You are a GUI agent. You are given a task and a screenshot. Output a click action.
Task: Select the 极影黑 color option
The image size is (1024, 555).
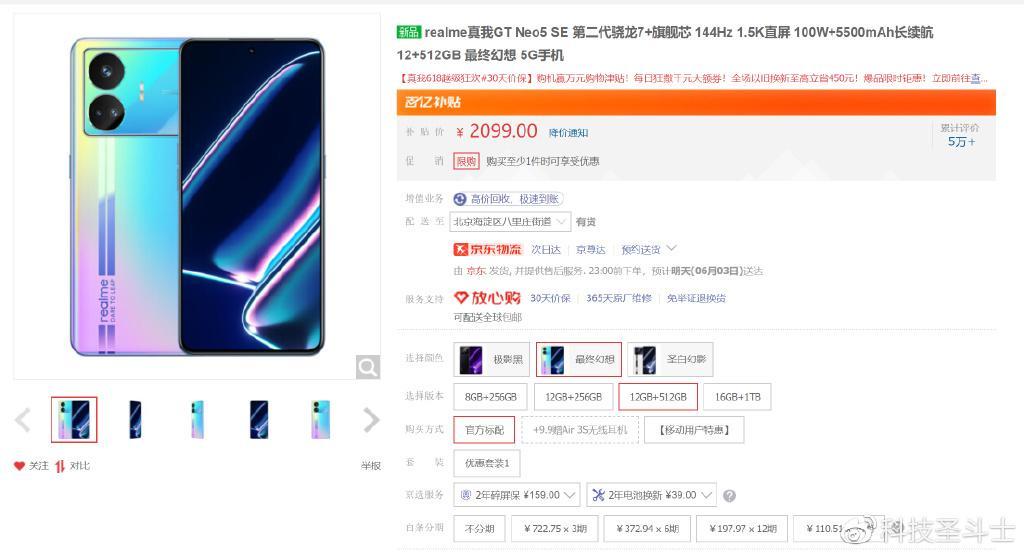click(x=492, y=359)
